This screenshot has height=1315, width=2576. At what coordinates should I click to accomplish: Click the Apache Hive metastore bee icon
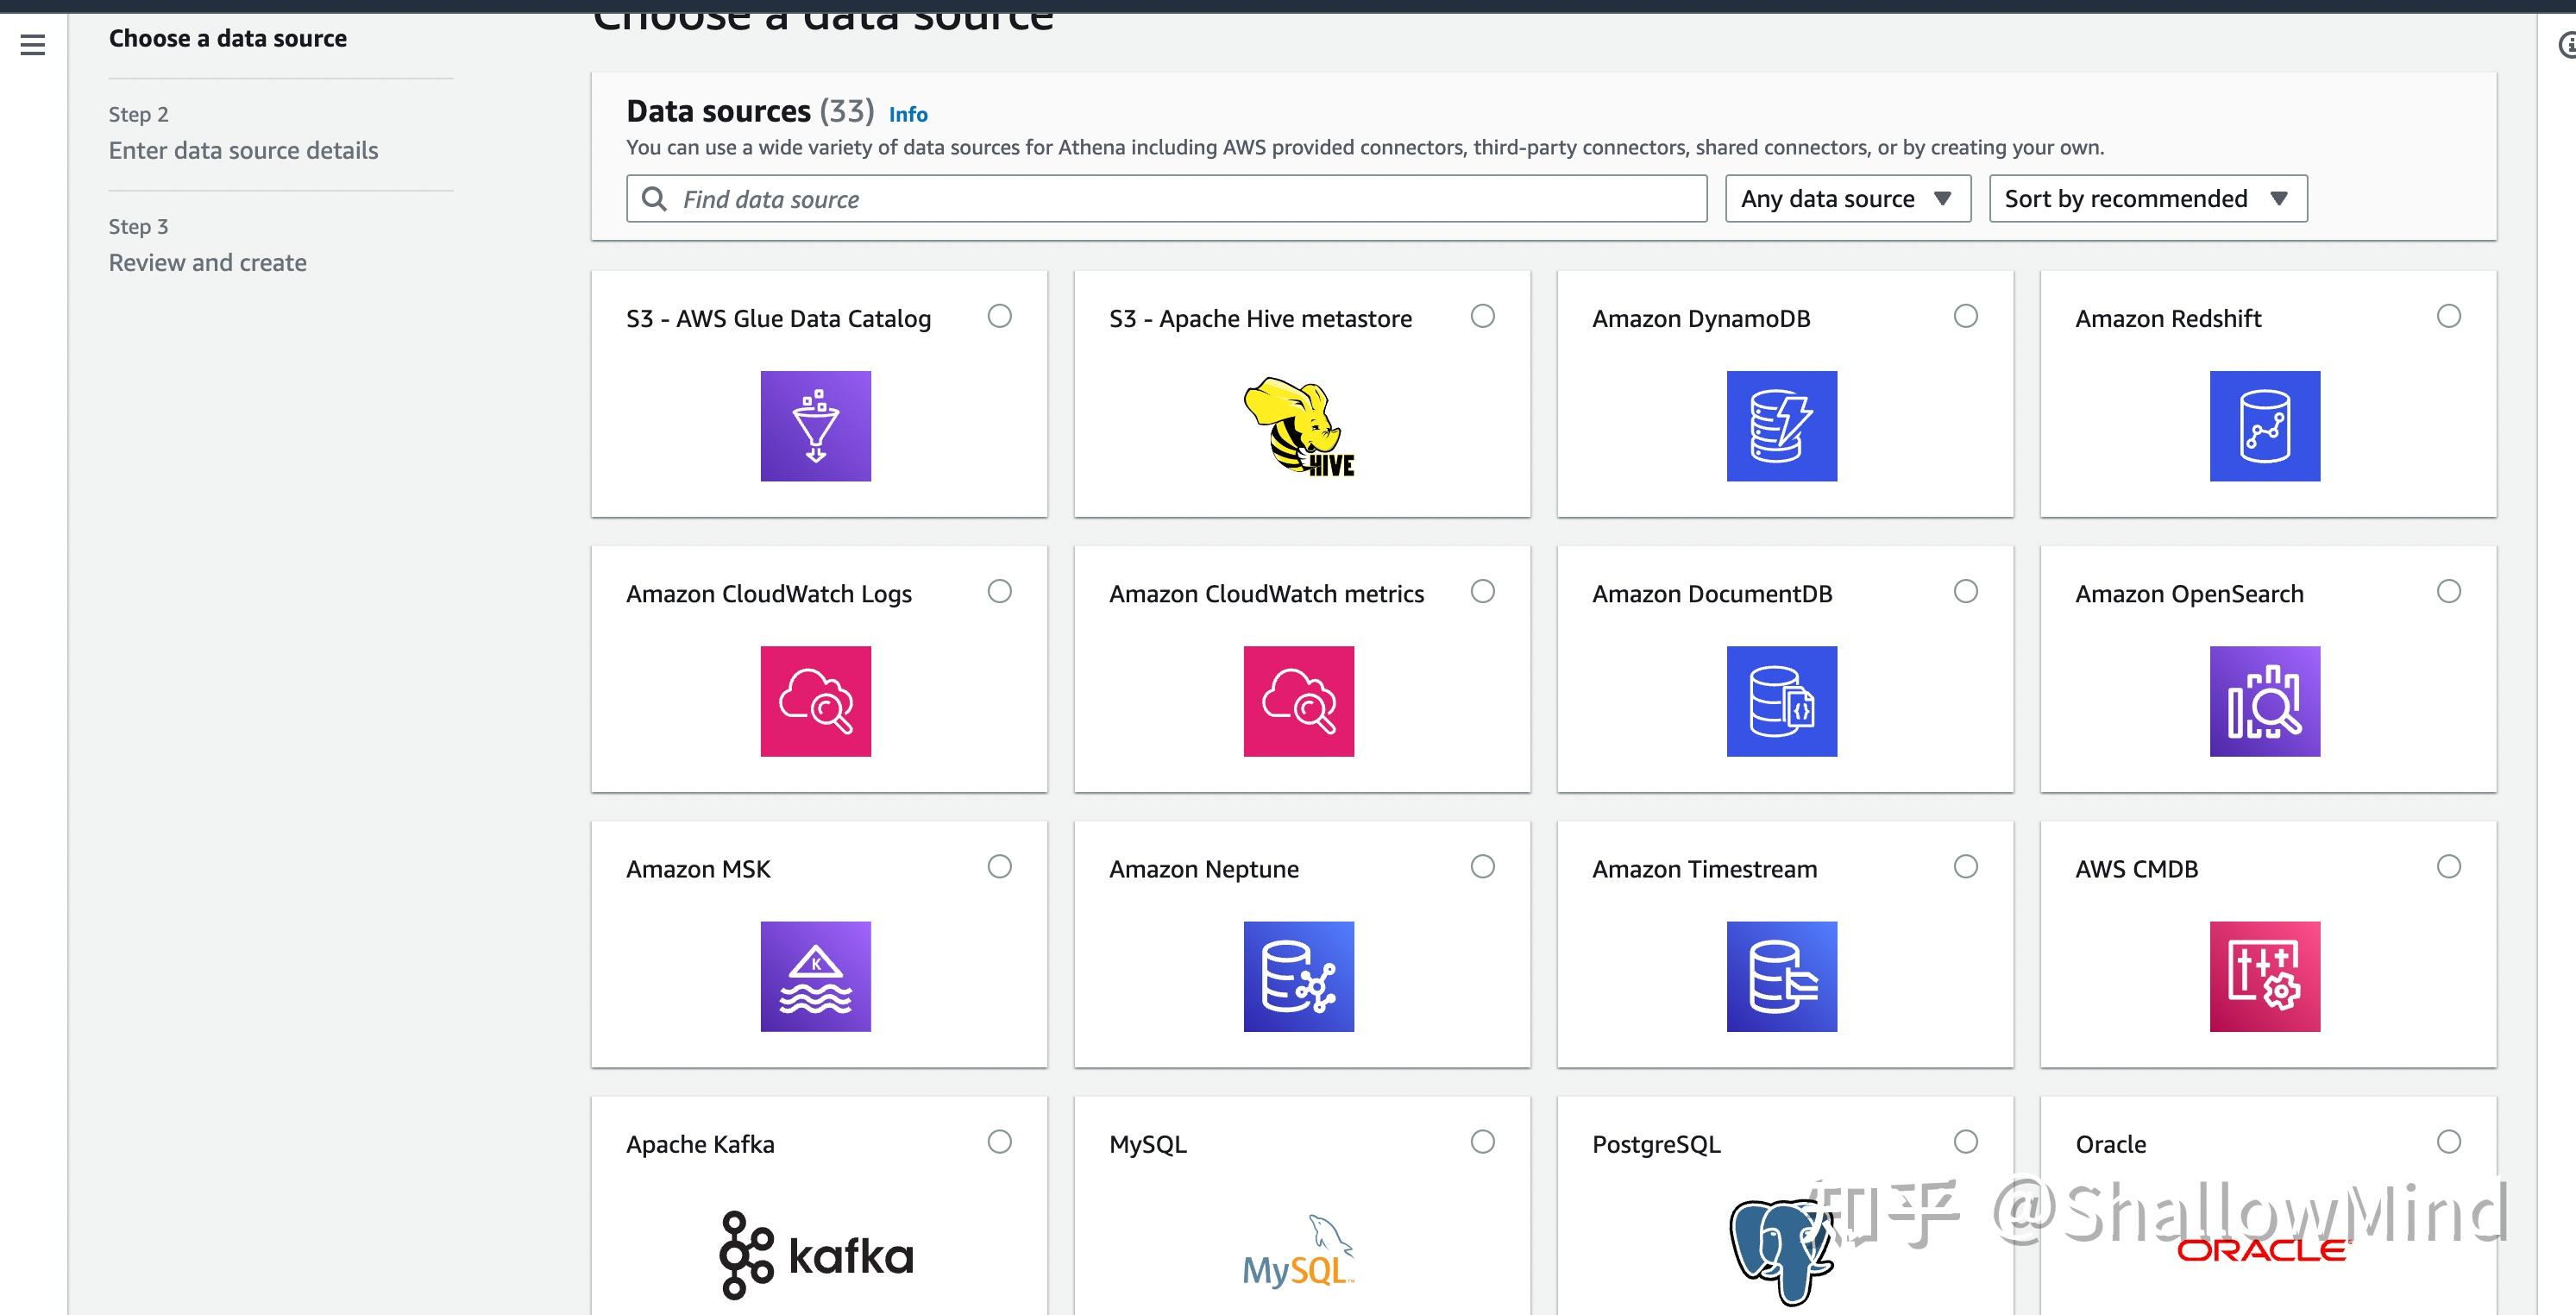pos(1298,427)
